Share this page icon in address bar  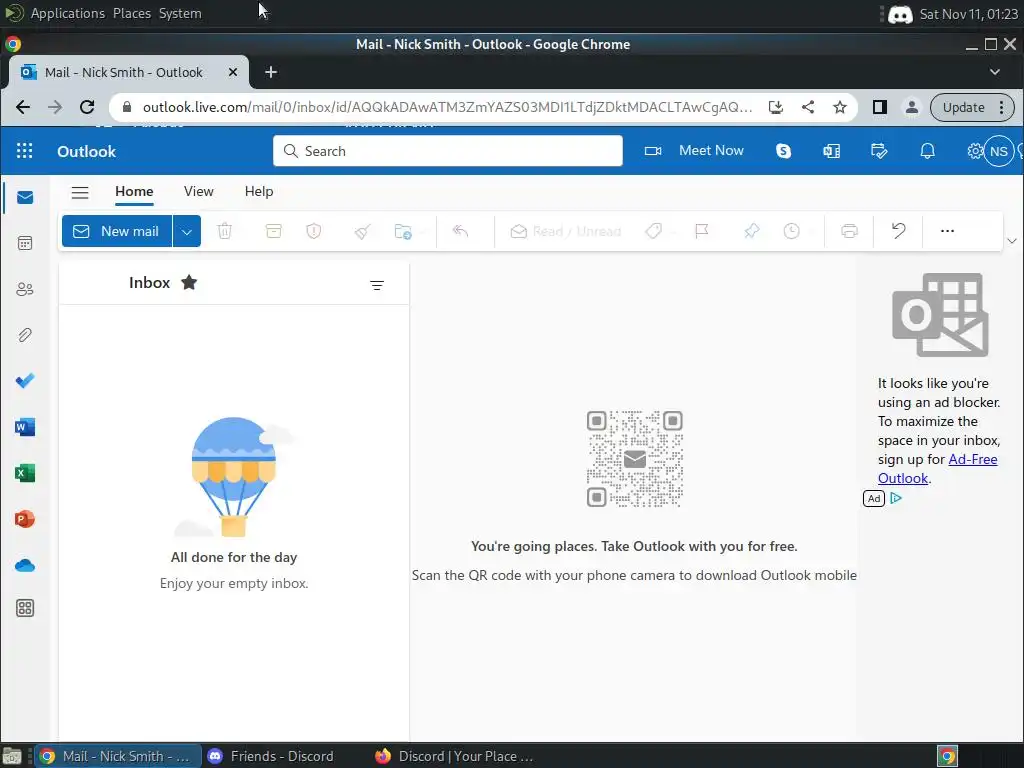[808, 107]
